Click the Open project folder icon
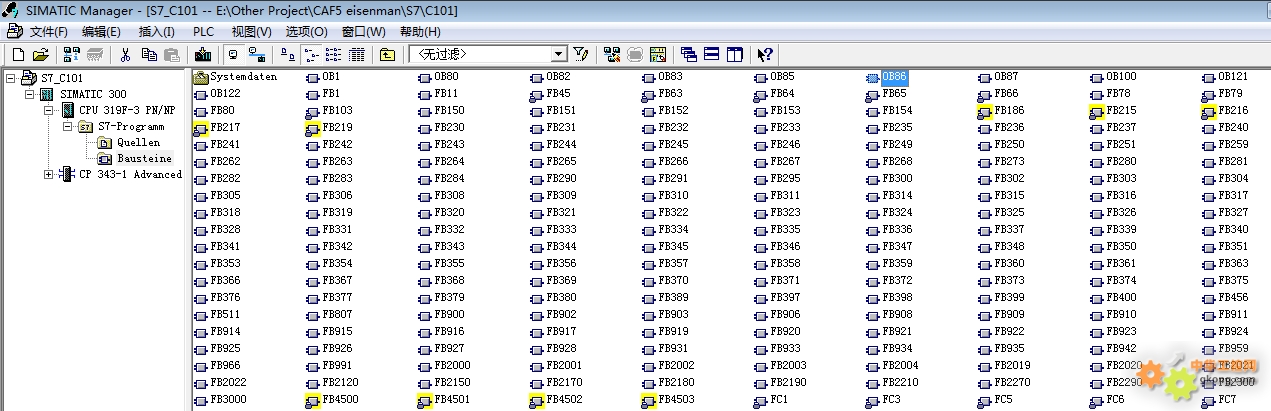Screen dimensions: 1271x411 coord(40,53)
